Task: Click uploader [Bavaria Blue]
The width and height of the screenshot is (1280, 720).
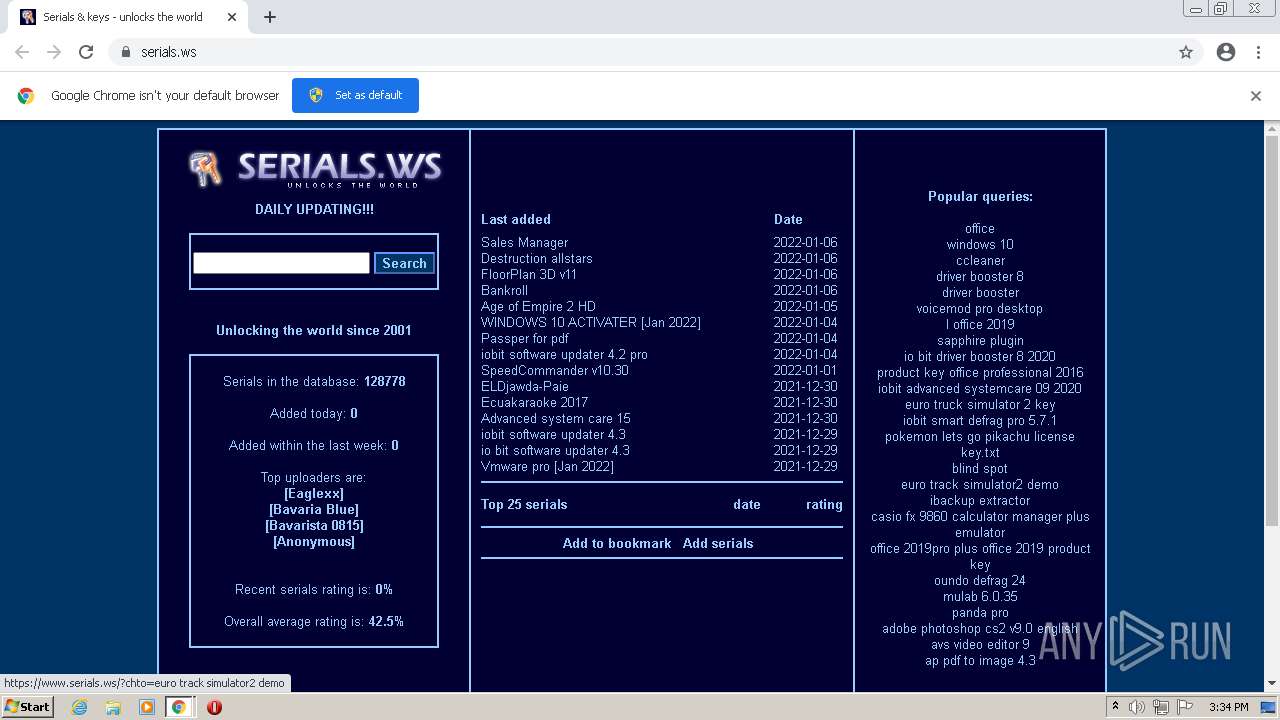Action: click(x=314, y=509)
